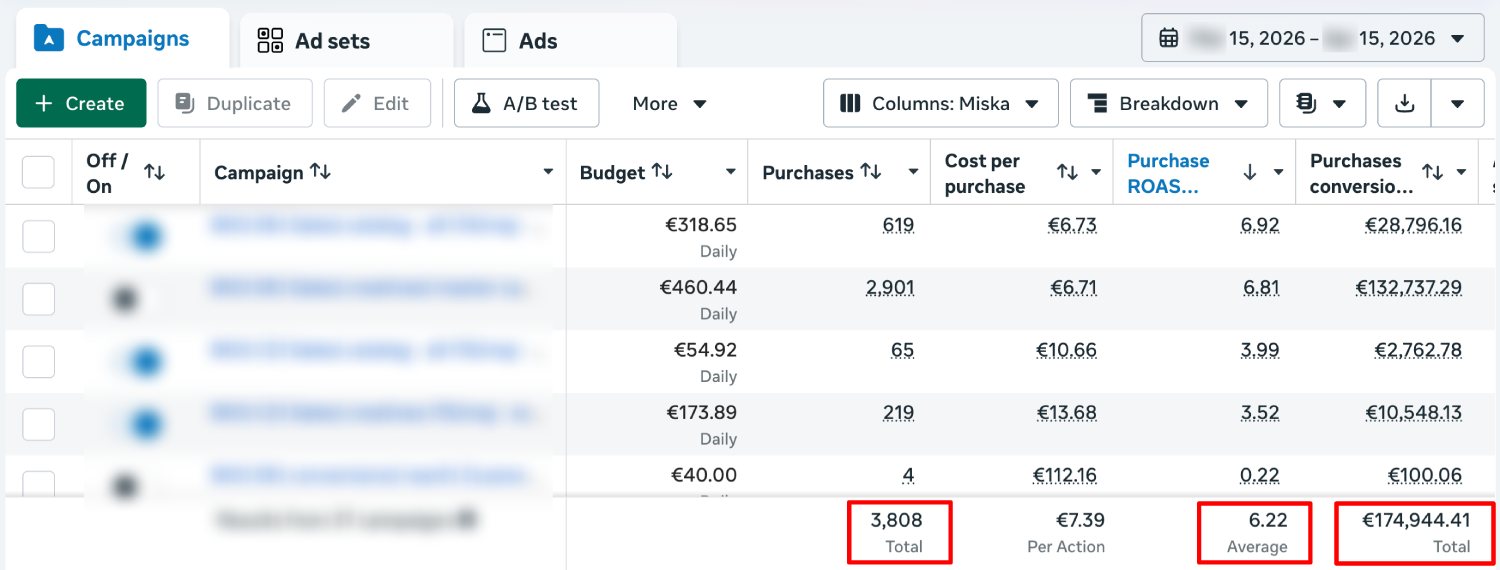Click the green Create button
This screenshot has width=1500, height=570.
[81, 103]
